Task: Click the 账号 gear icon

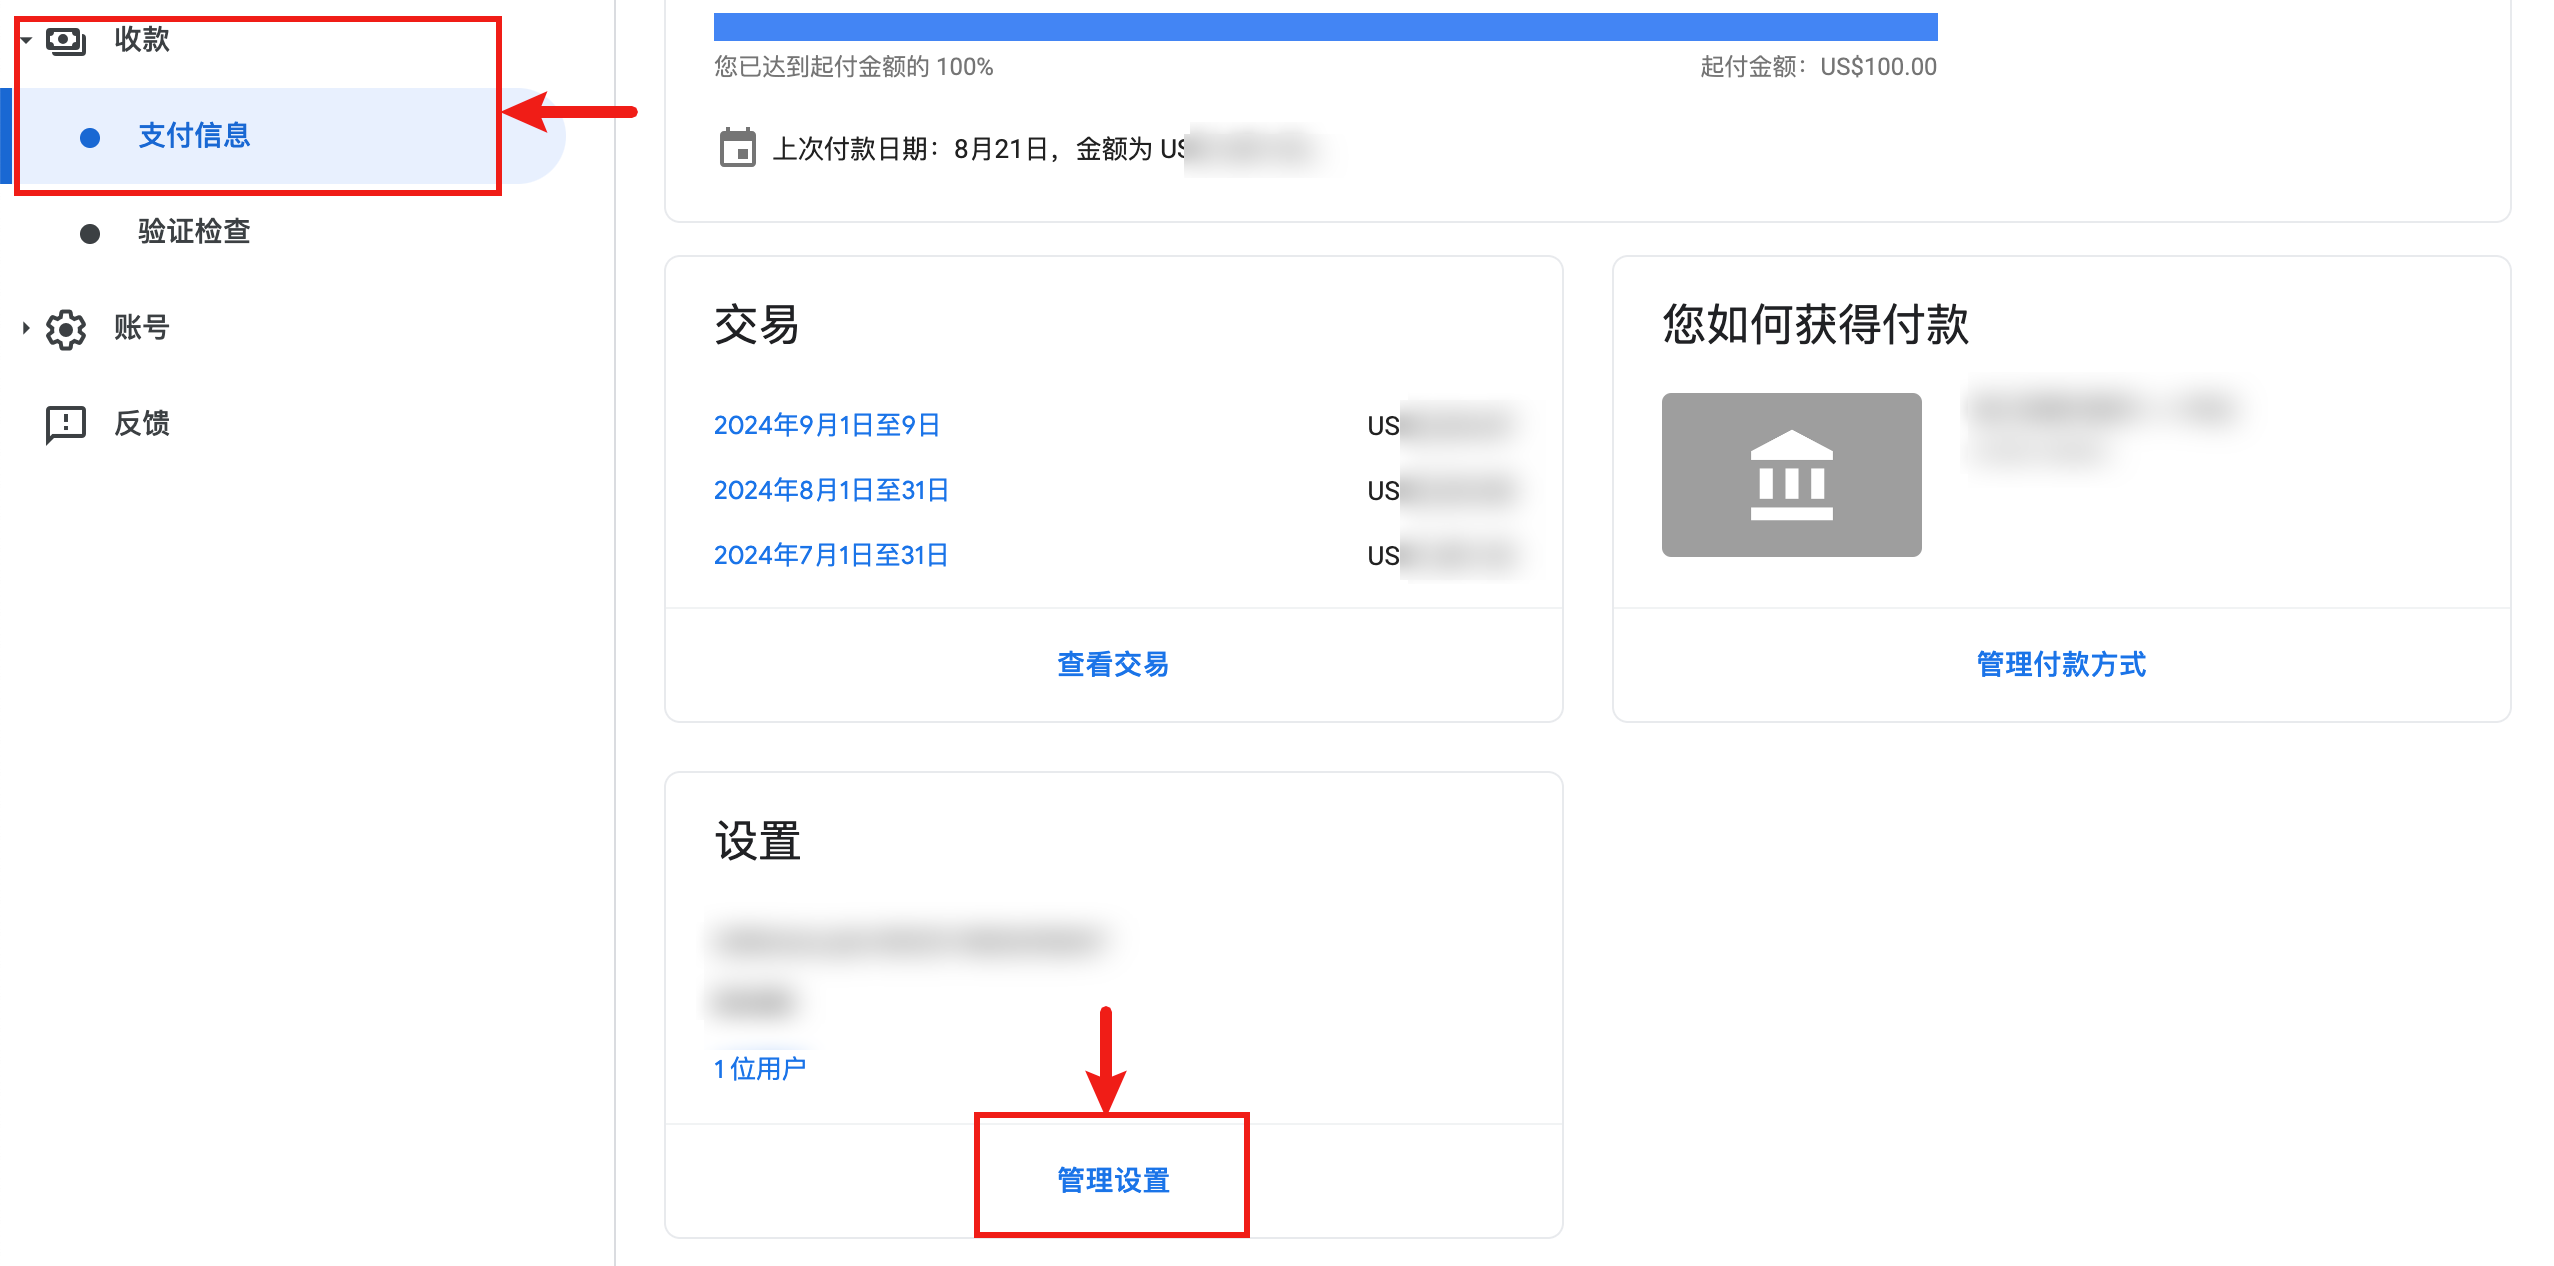Action: click(66, 329)
